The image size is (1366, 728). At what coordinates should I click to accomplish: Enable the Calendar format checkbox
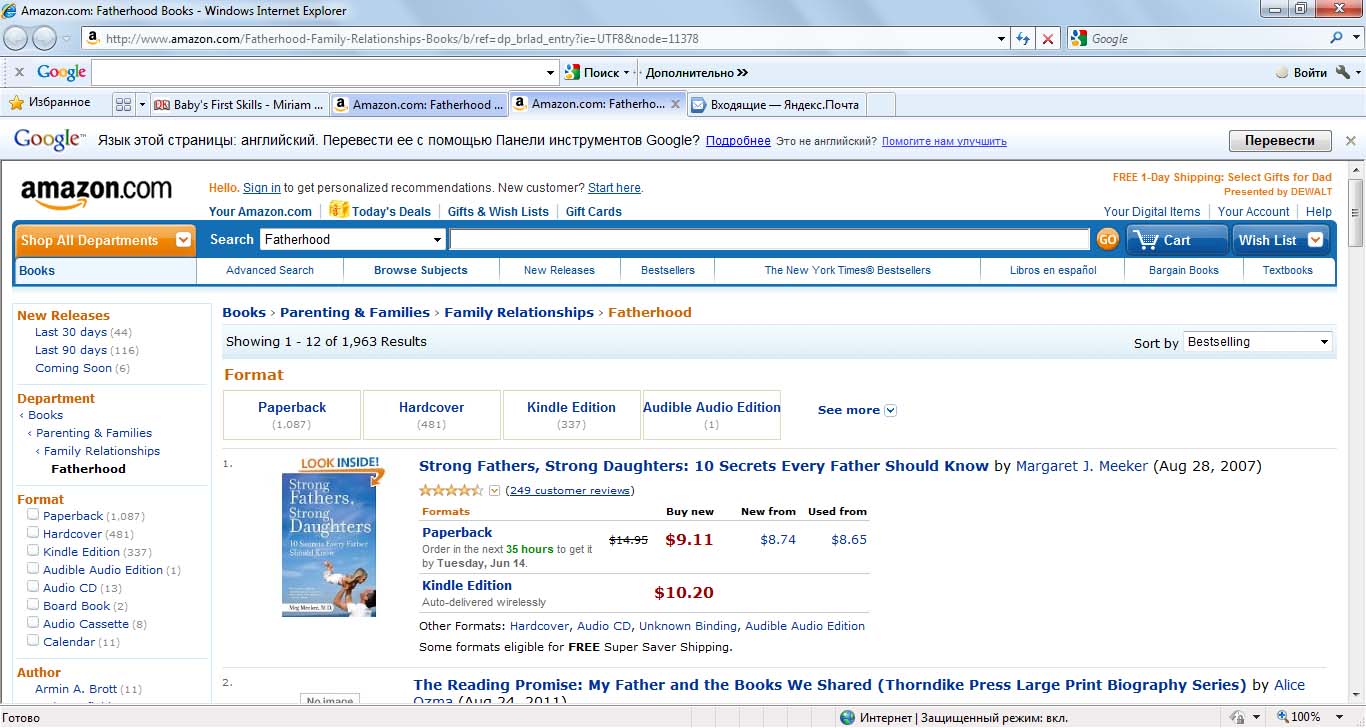(33, 641)
